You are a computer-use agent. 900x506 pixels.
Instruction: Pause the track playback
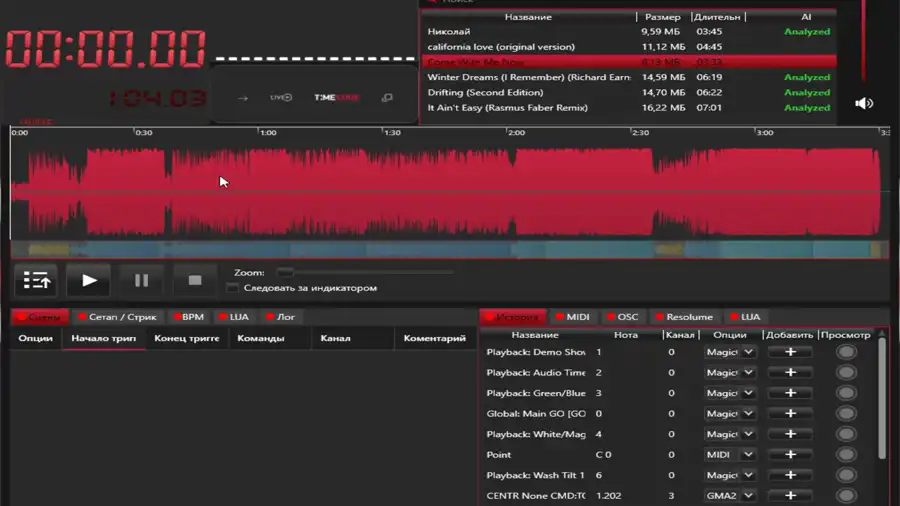tap(141, 281)
